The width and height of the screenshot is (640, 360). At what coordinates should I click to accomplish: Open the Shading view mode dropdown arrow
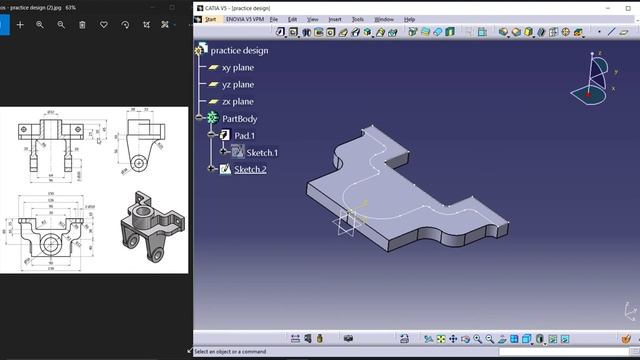point(544,344)
